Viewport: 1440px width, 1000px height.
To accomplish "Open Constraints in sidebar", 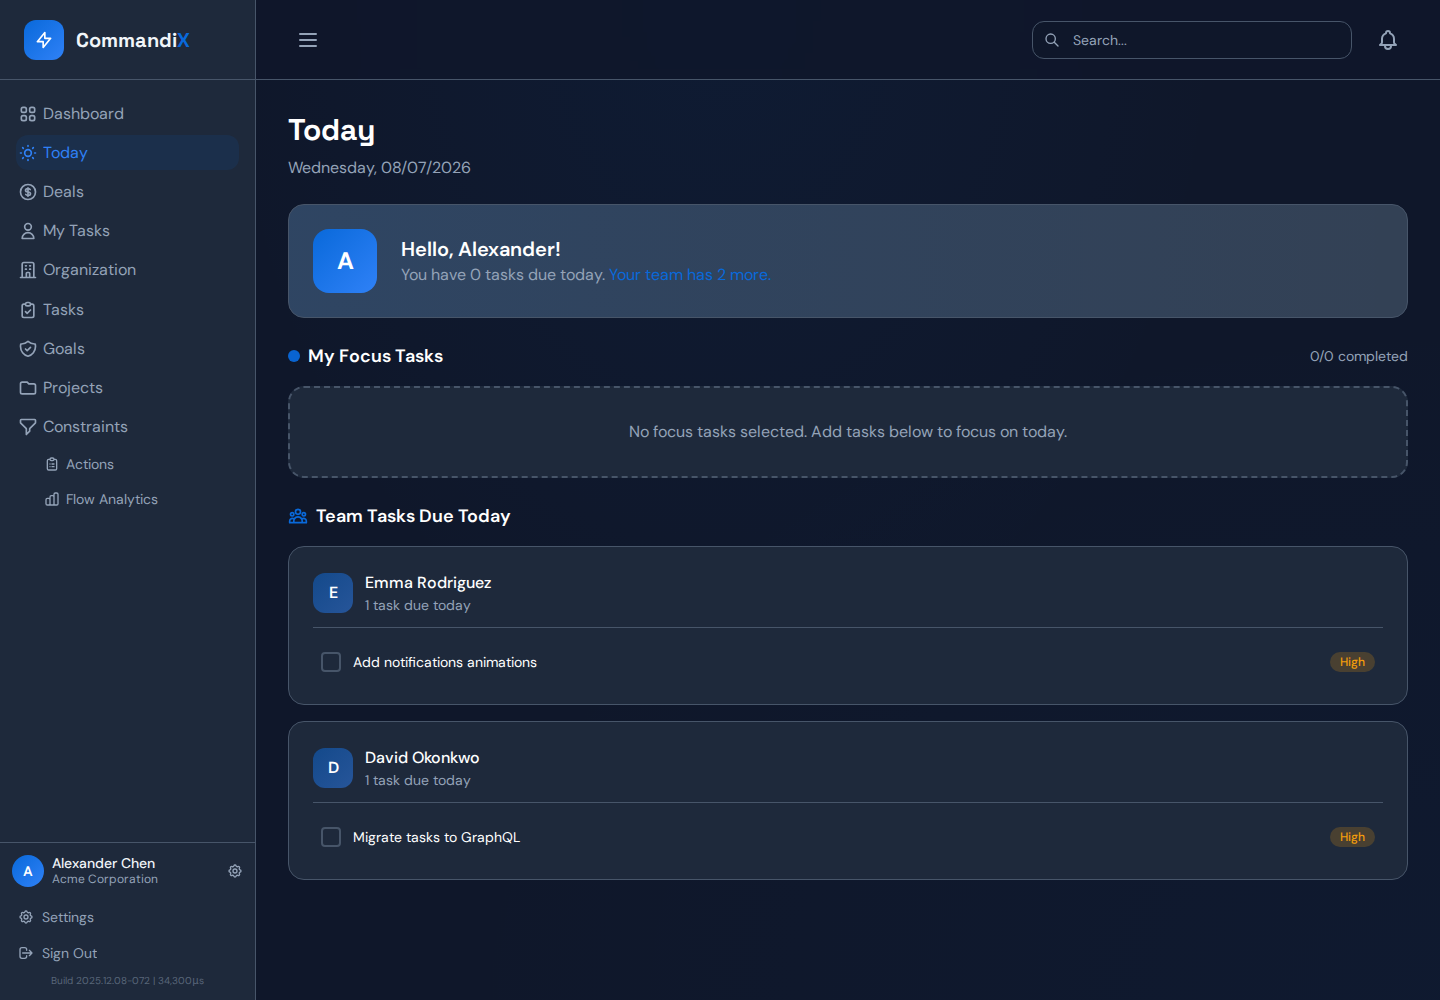I will (x=128, y=427).
